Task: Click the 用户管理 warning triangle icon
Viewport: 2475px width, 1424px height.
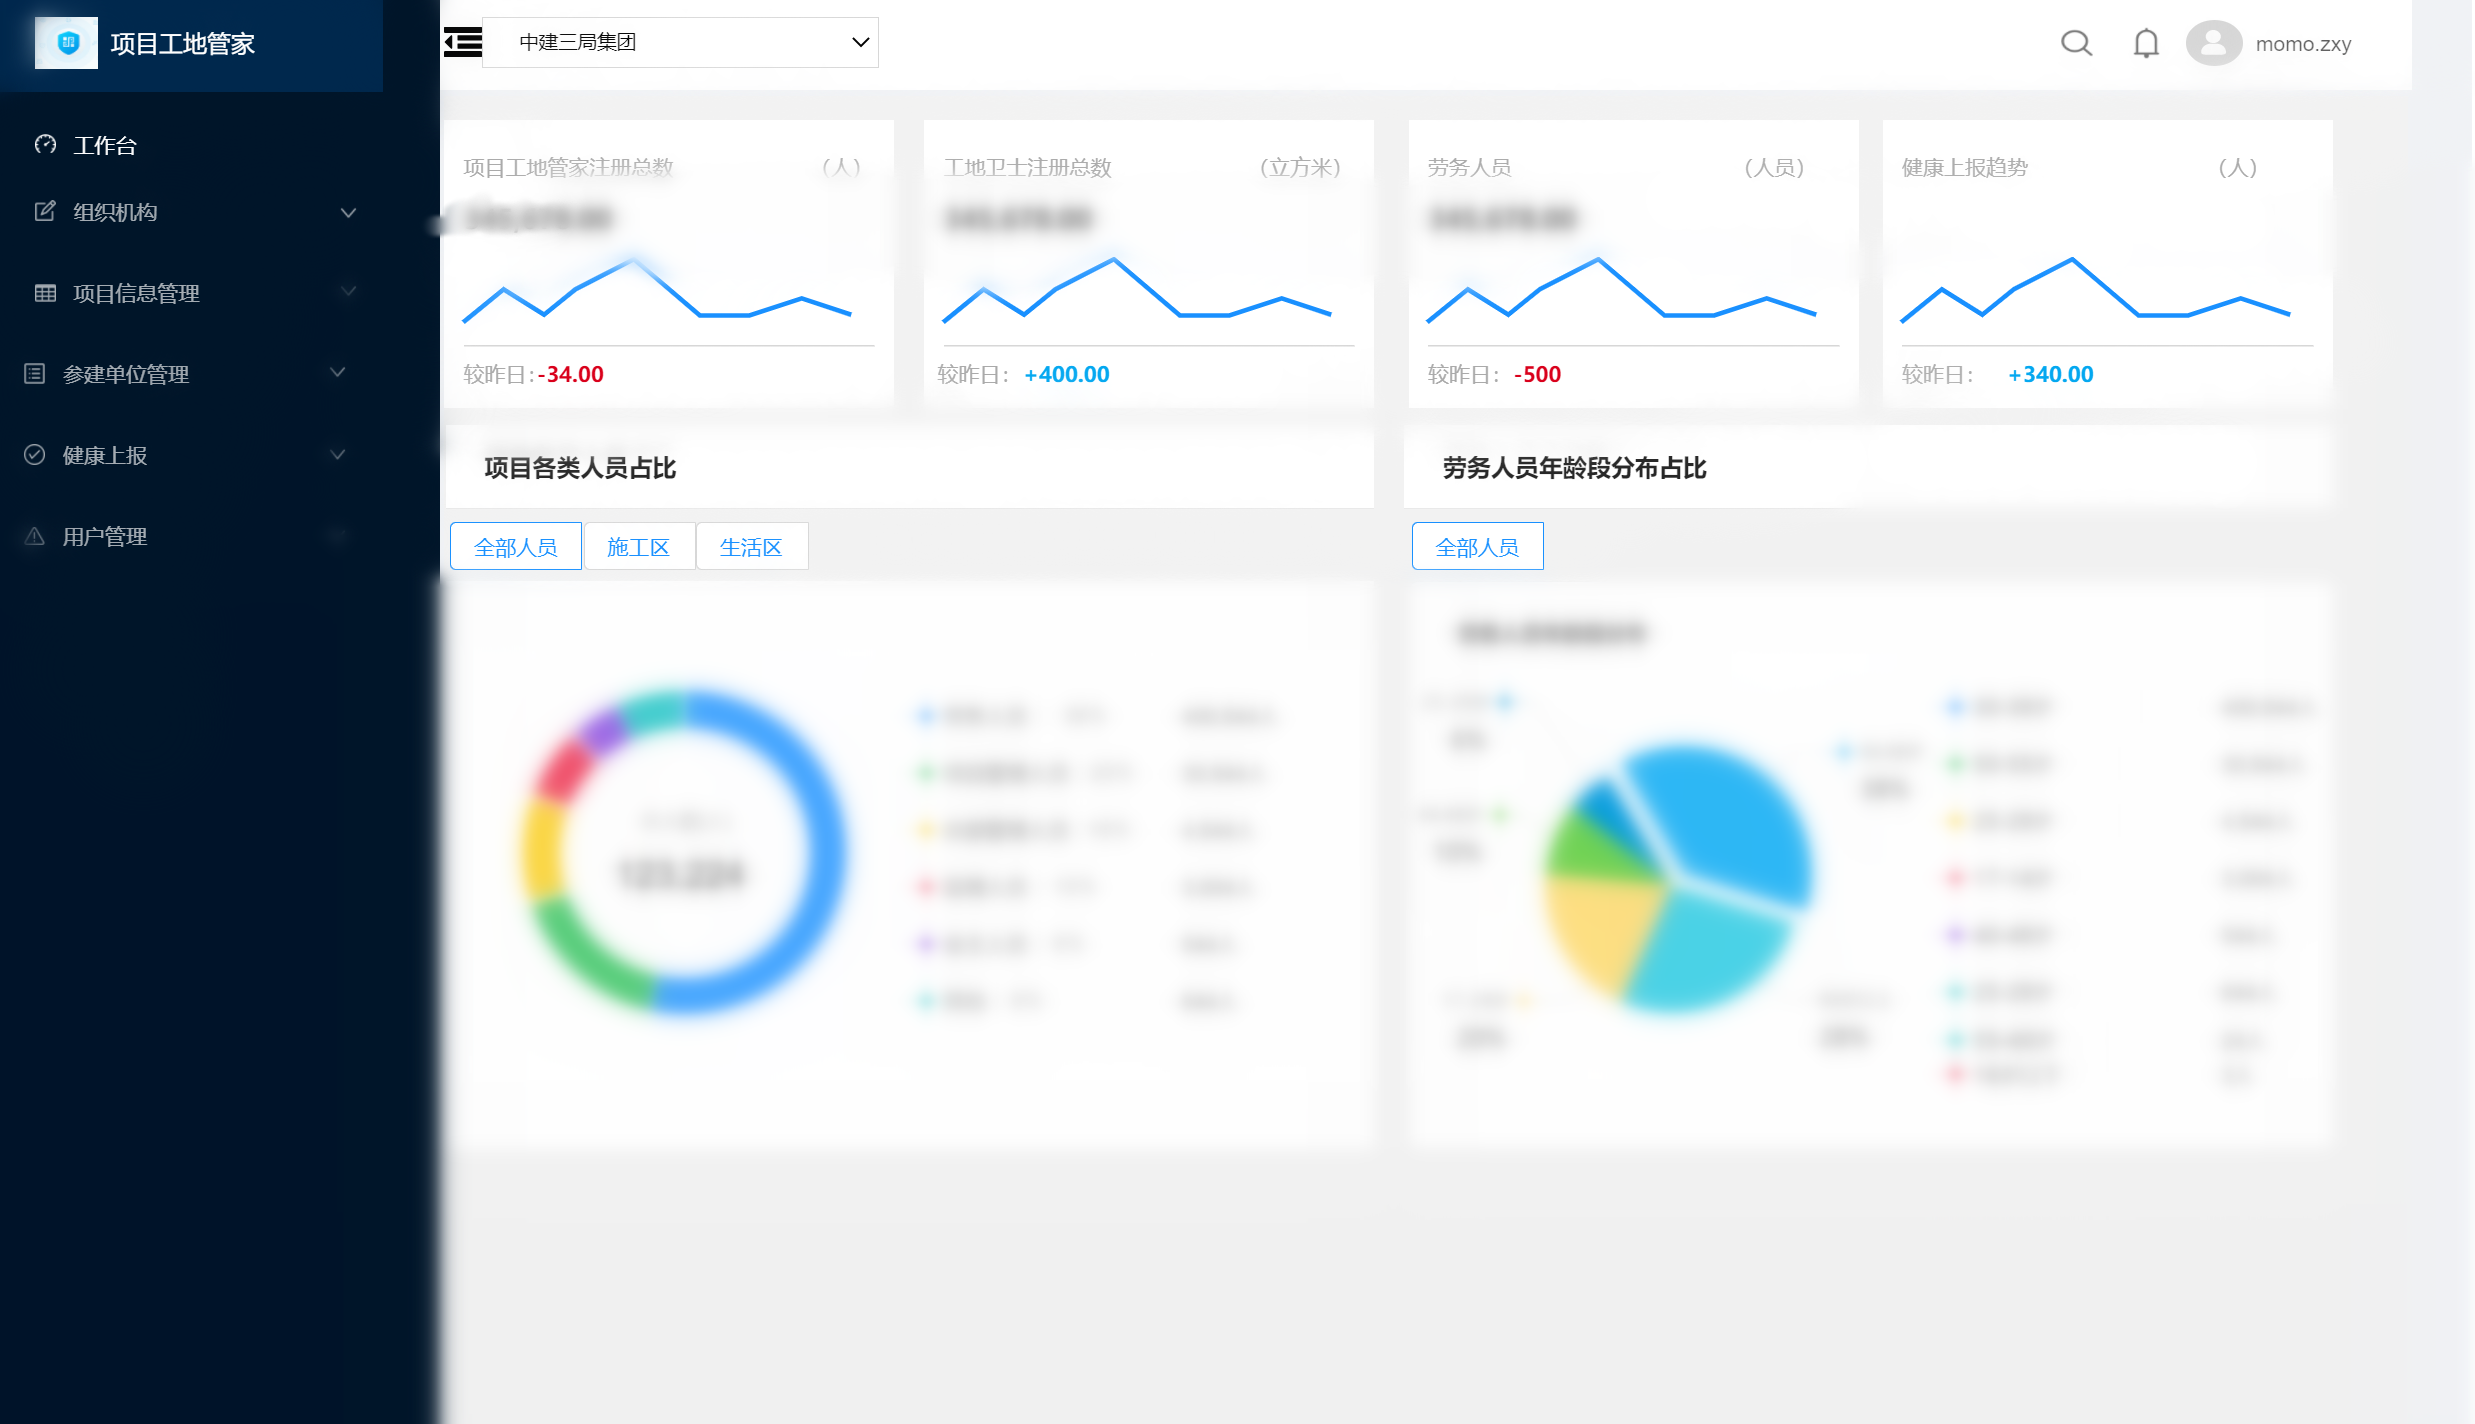Action: 35,536
